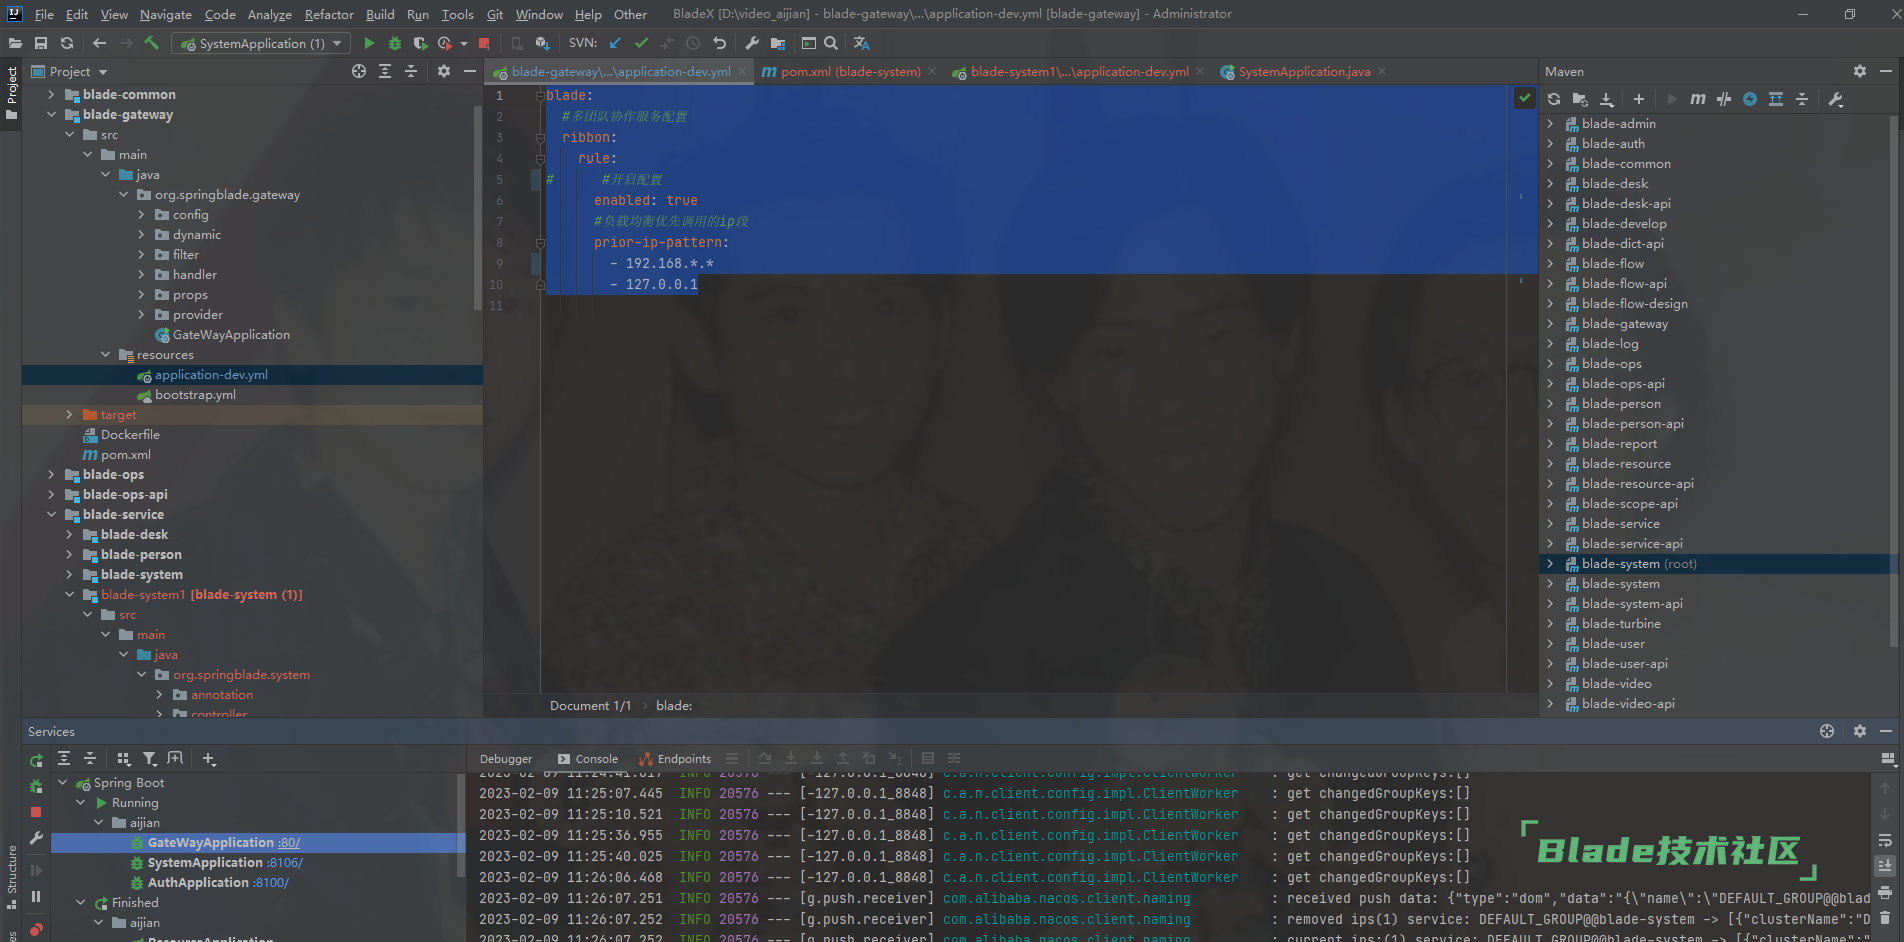This screenshot has height=942, width=1904.
Task: Reload all Maven projects
Action: point(1554,99)
